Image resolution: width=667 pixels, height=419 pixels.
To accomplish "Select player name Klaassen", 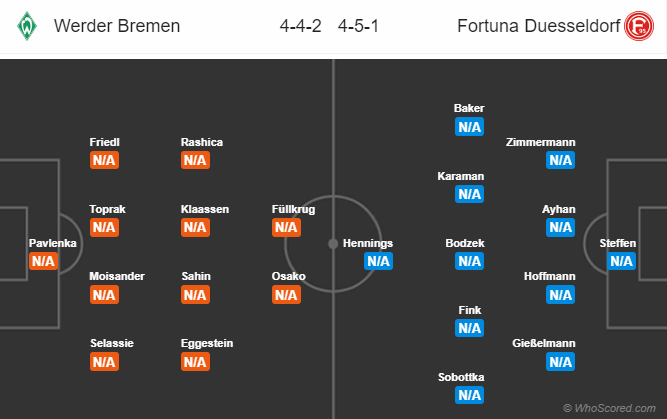I will [x=204, y=209].
